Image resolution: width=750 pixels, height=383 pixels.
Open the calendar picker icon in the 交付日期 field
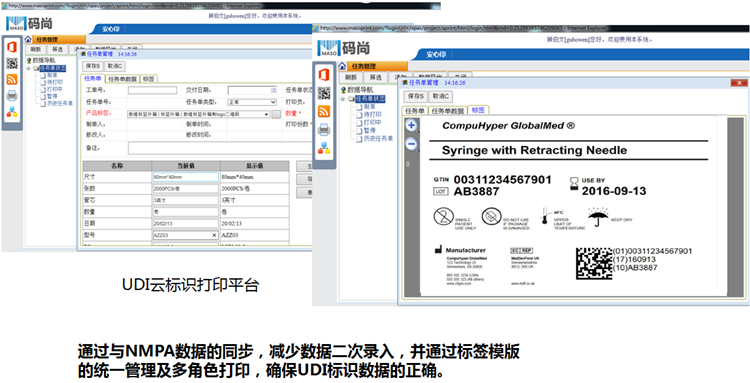[273, 90]
